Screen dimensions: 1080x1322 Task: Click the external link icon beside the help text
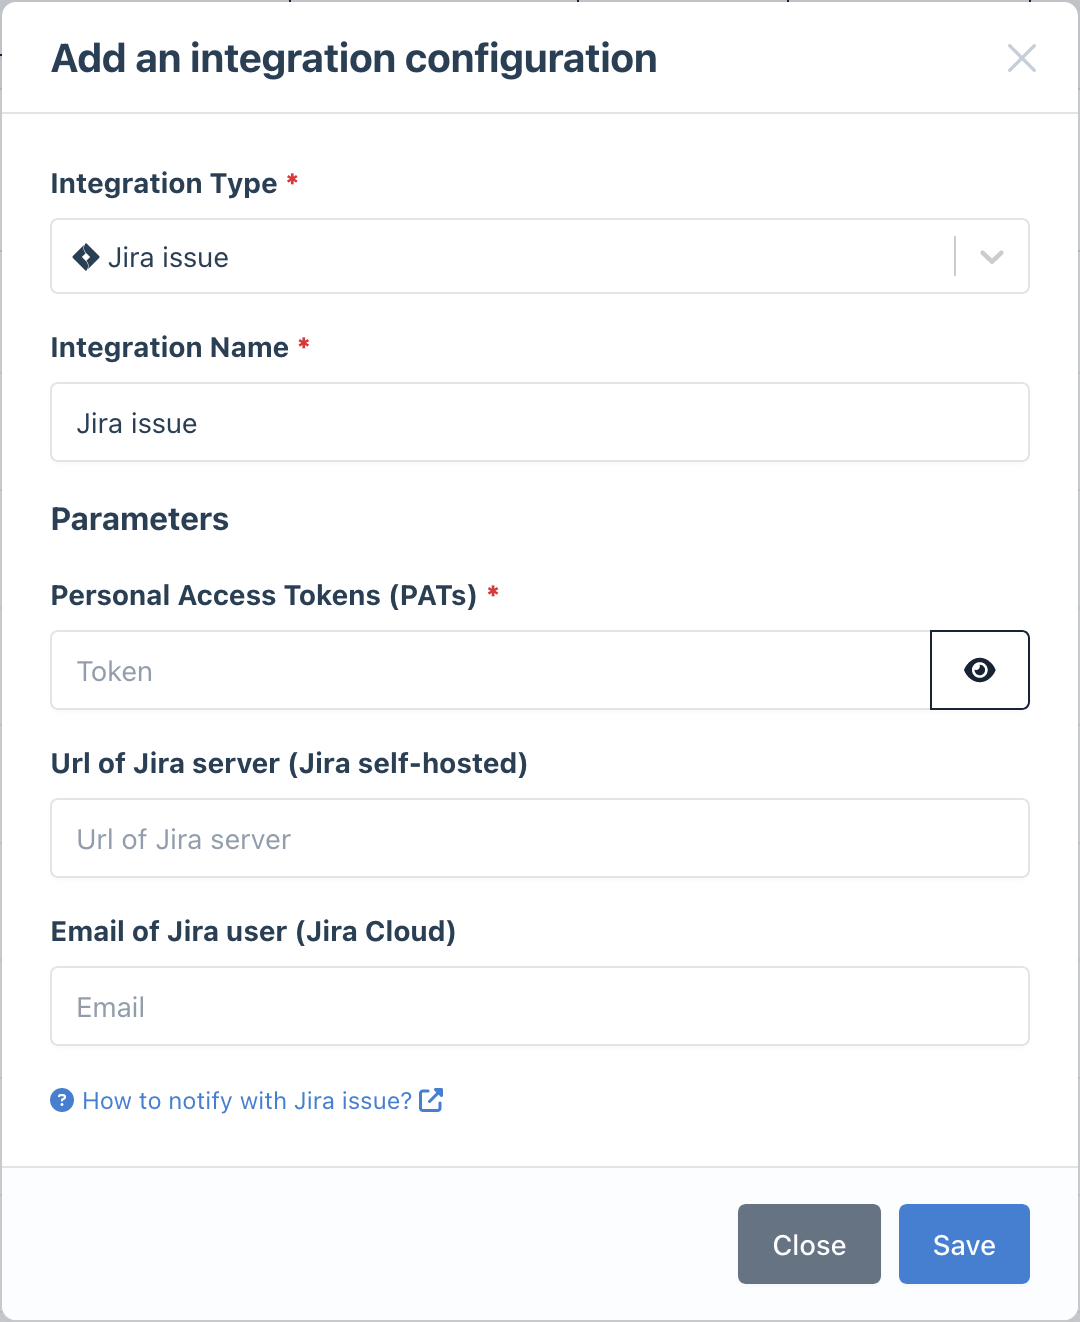click(x=432, y=1100)
